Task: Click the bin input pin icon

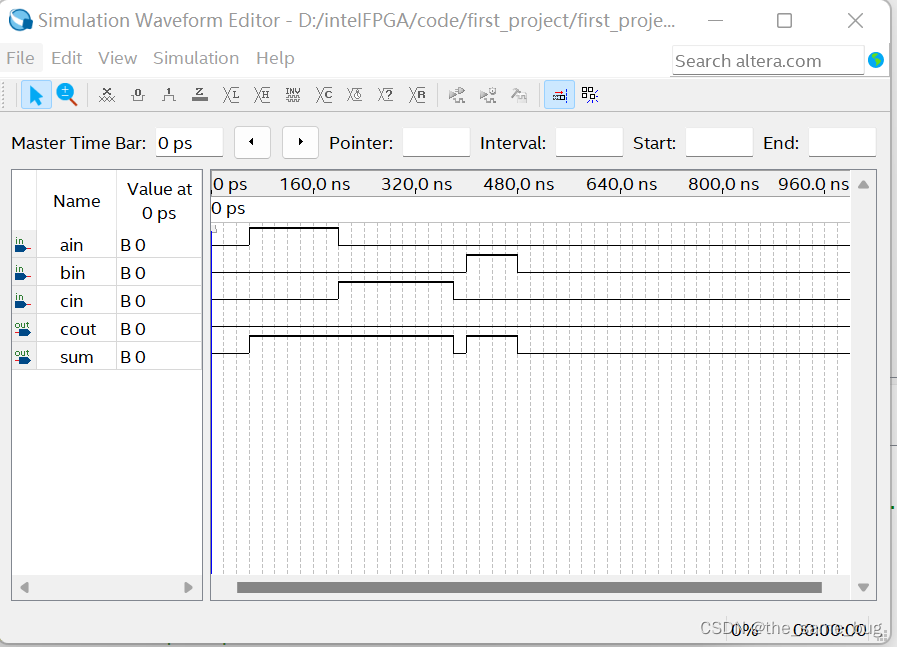Action: [22, 273]
